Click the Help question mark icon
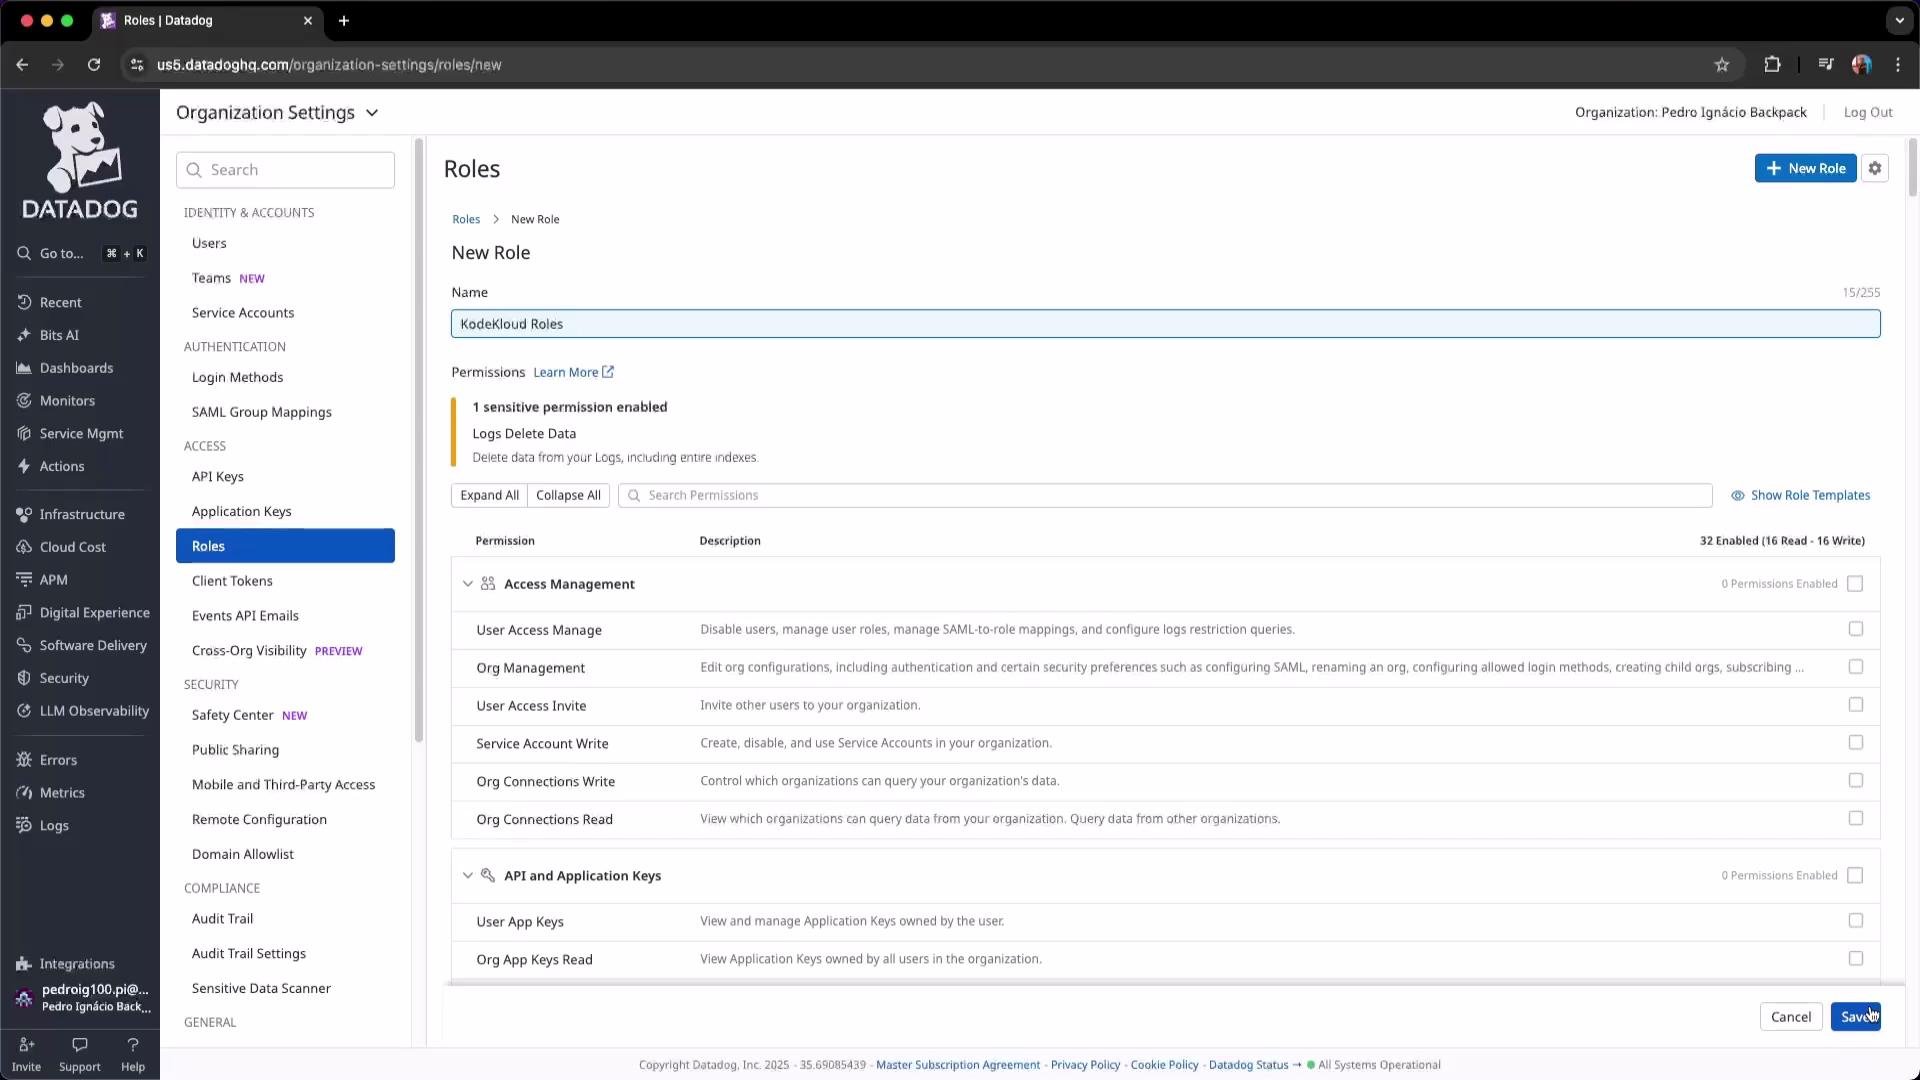Image resolution: width=1920 pixels, height=1080 pixels. click(133, 1045)
